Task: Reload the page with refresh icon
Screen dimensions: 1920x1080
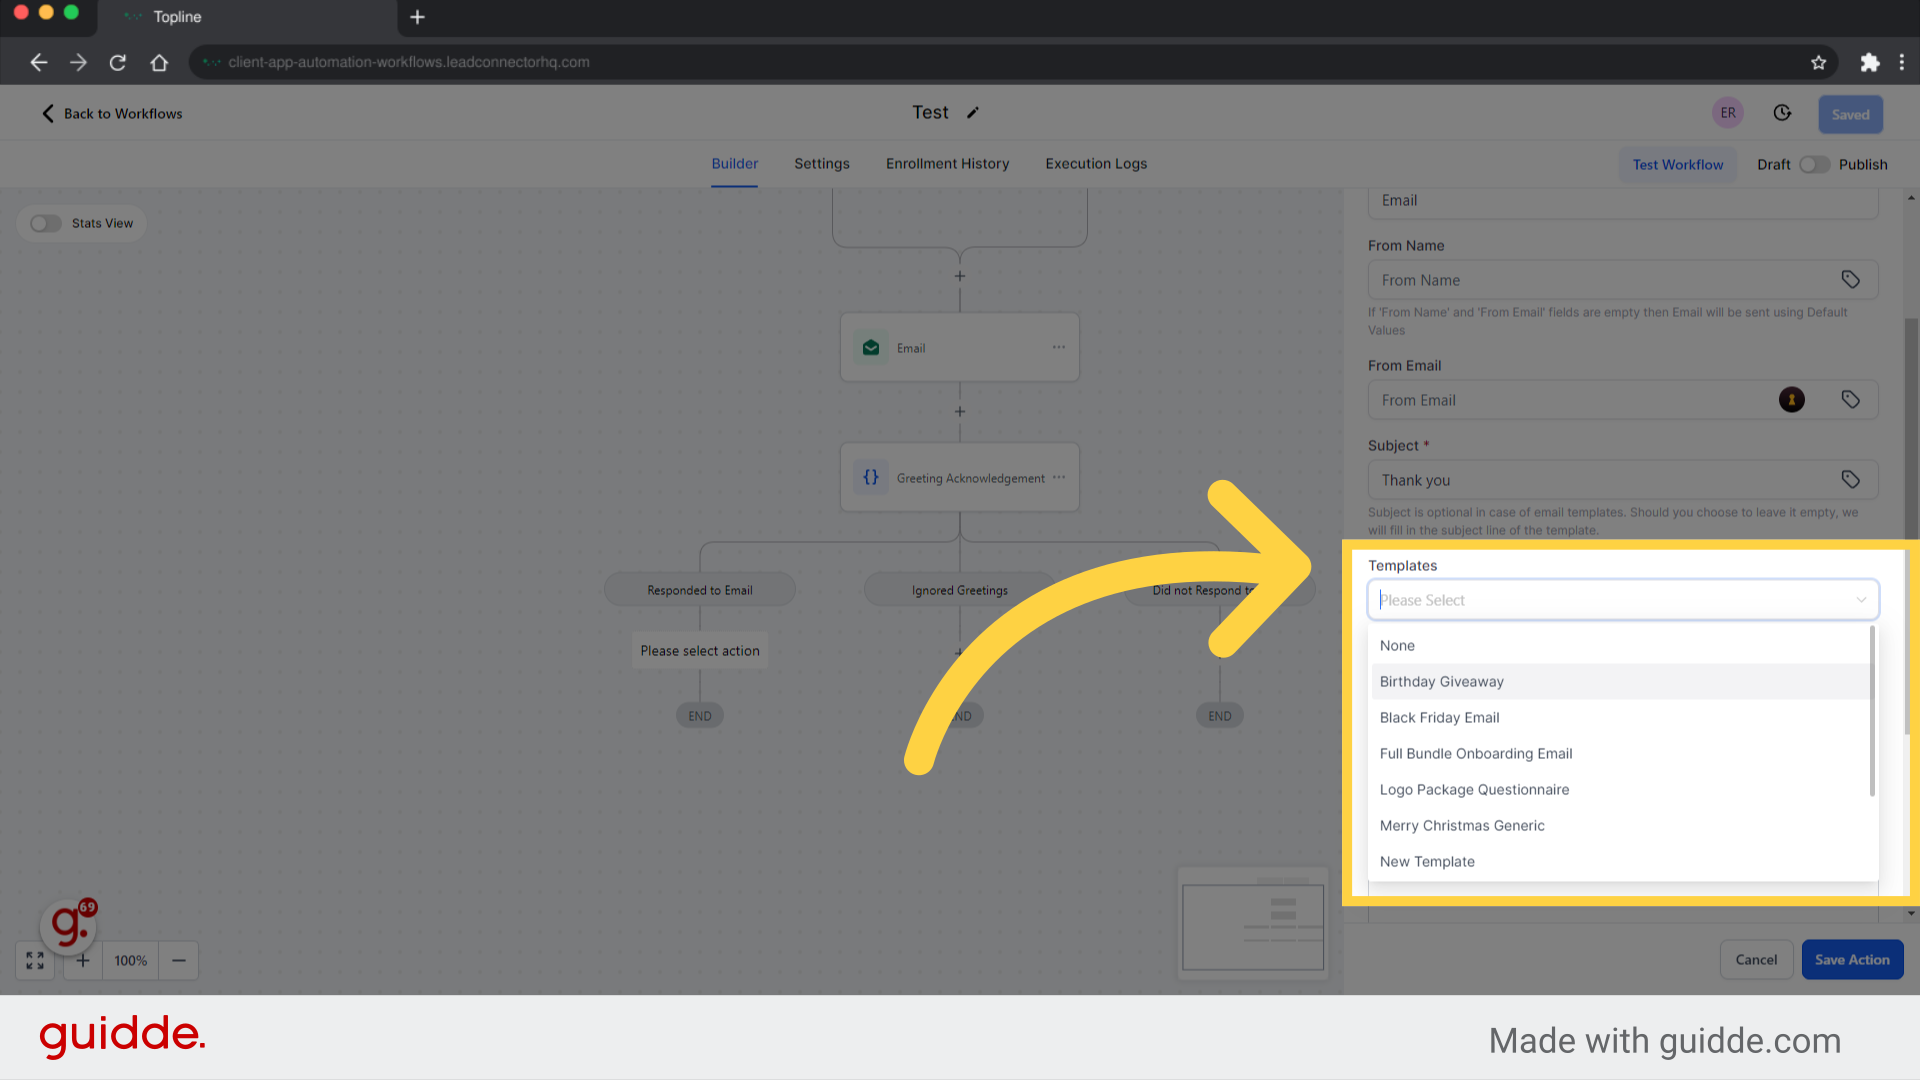Action: (118, 62)
